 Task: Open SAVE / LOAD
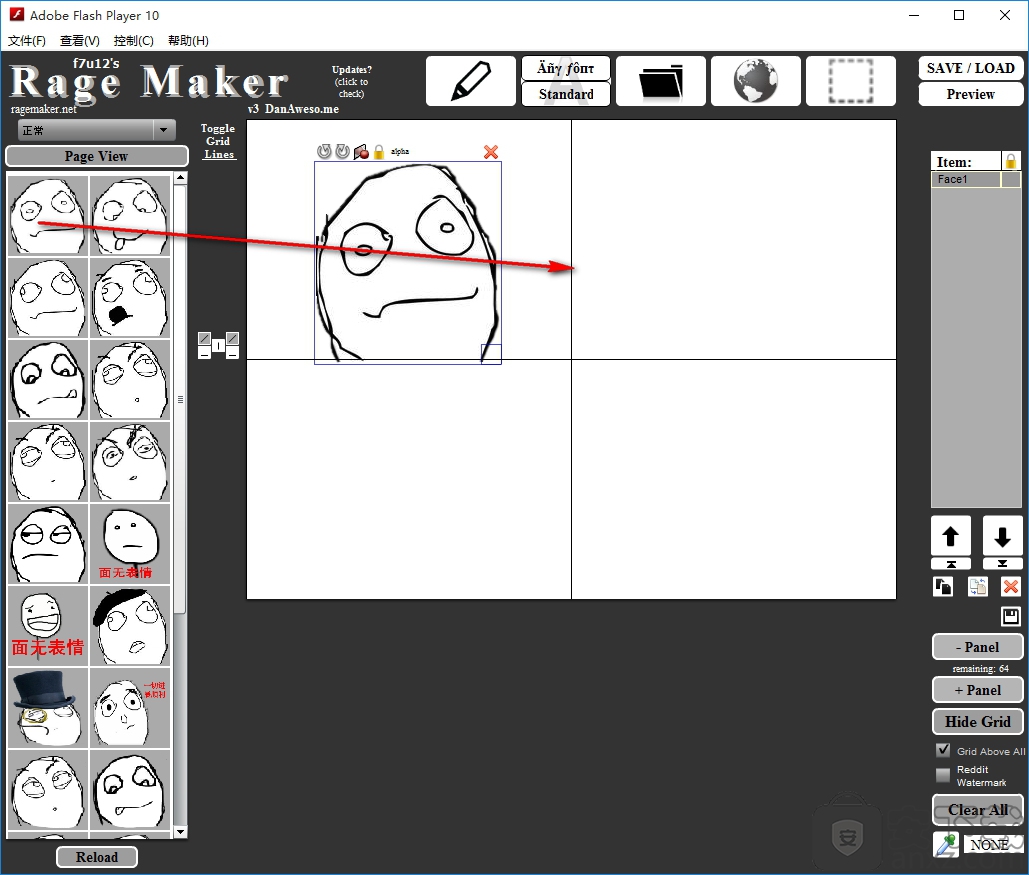[x=971, y=68]
